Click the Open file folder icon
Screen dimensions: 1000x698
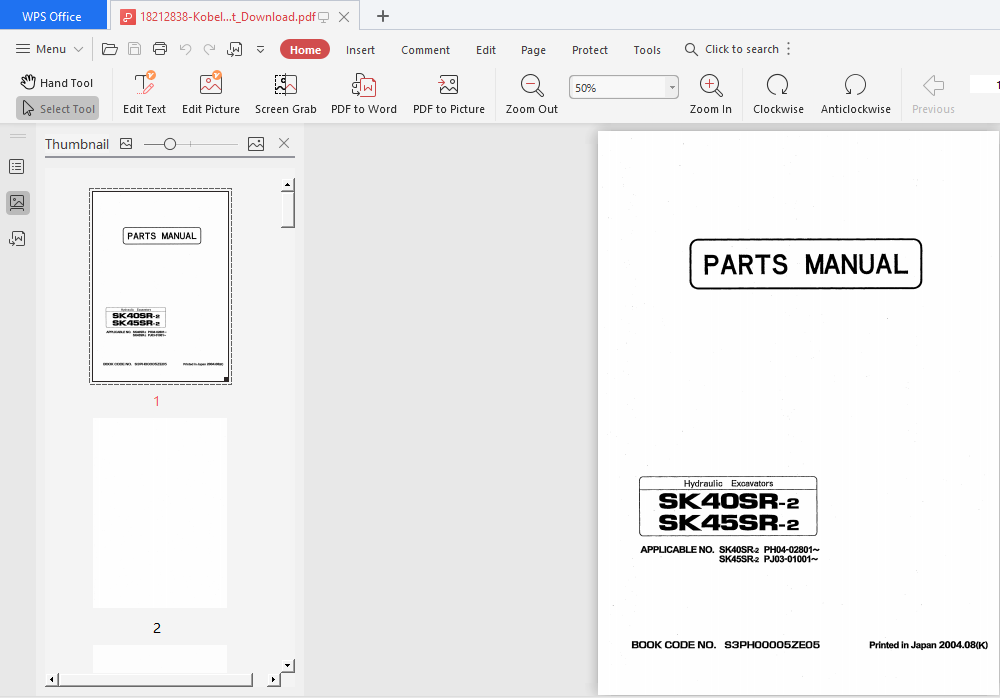click(x=110, y=49)
